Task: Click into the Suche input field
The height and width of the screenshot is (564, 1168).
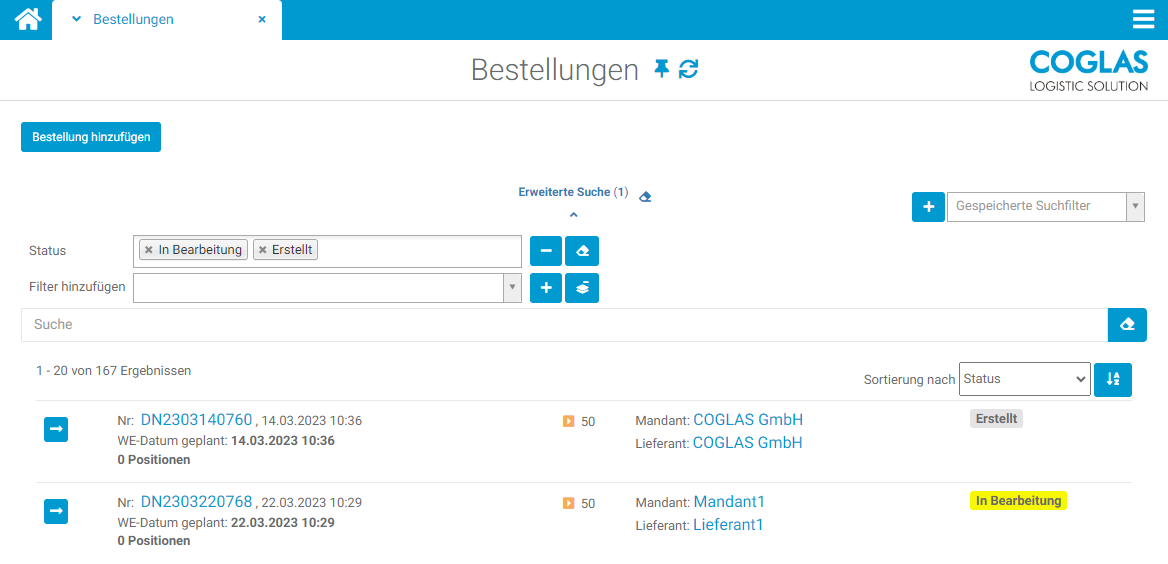Action: click(560, 325)
